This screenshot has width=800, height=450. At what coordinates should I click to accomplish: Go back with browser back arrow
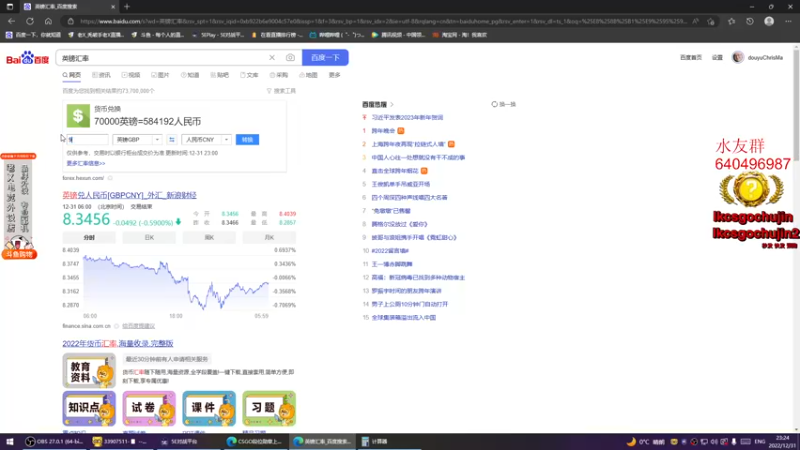click(x=11, y=21)
